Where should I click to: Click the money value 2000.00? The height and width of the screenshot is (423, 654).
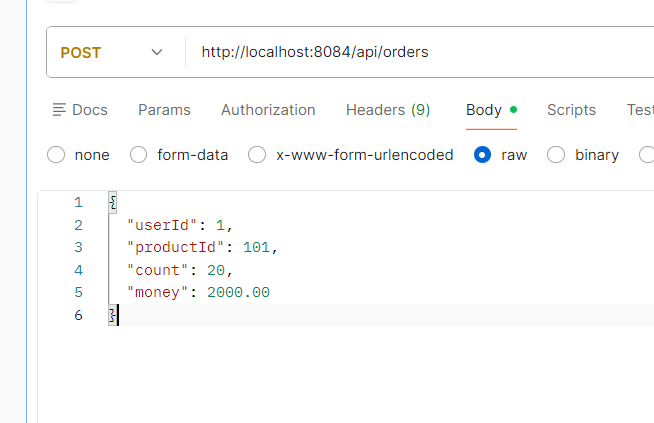(238, 292)
